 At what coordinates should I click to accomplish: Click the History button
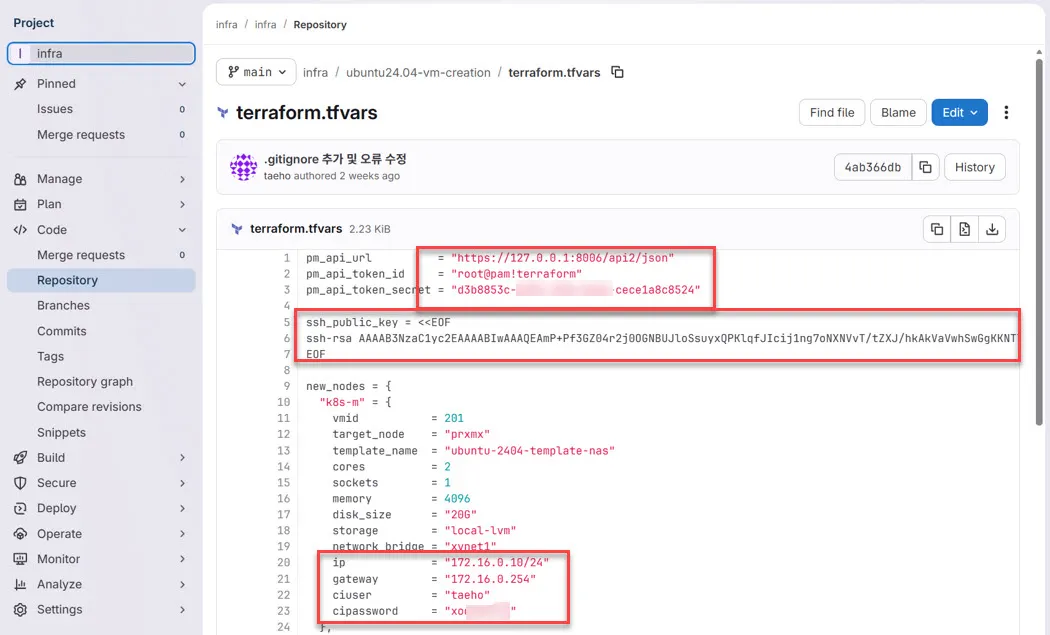pyautogui.click(x=974, y=167)
